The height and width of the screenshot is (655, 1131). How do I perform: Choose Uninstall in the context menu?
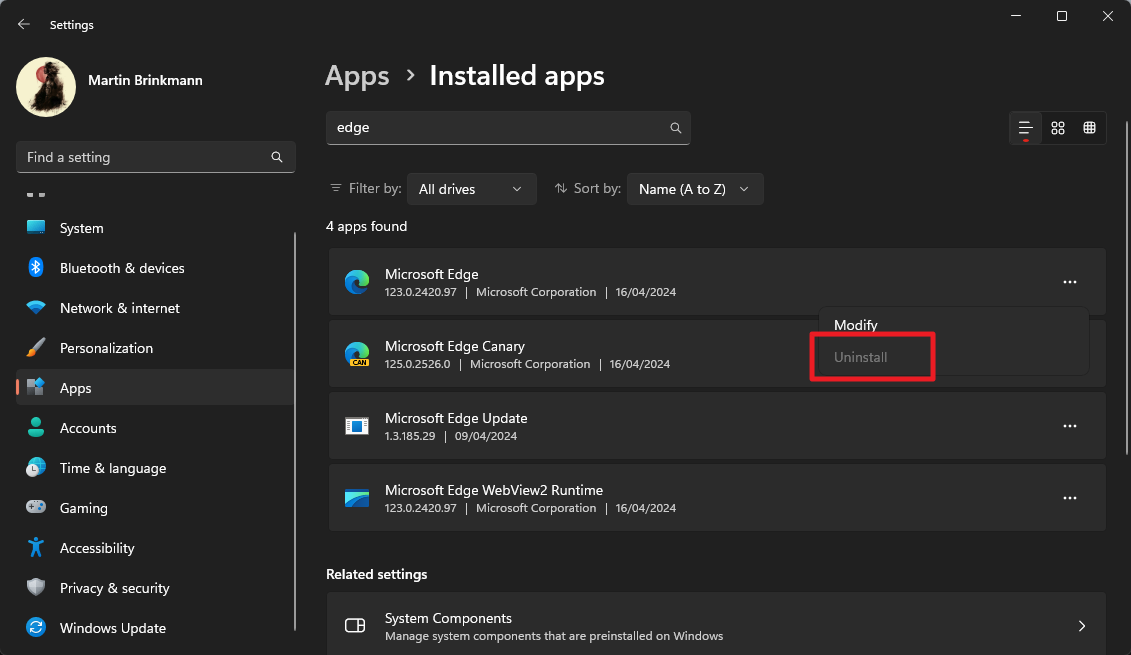point(861,357)
